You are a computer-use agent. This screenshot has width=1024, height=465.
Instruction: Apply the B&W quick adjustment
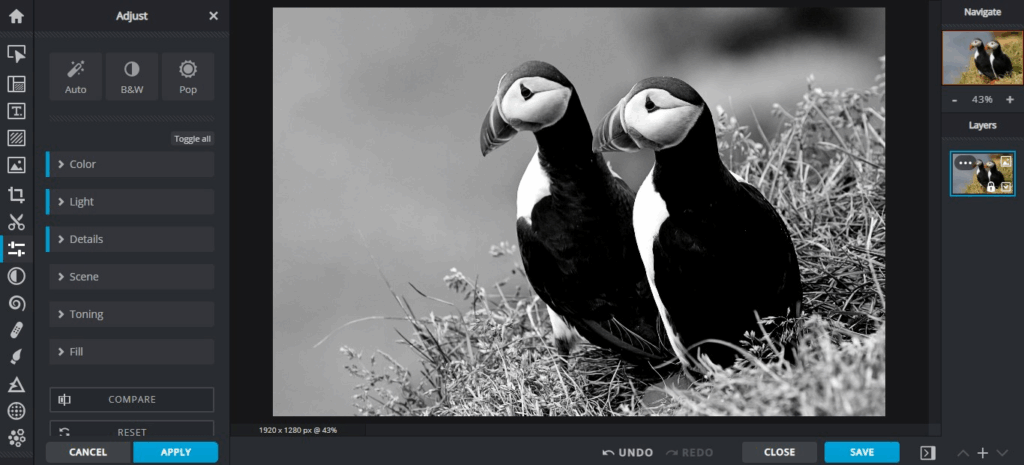point(132,77)
